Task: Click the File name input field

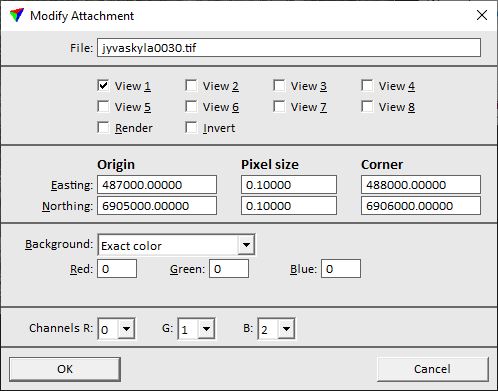Action: click(289, 48)
